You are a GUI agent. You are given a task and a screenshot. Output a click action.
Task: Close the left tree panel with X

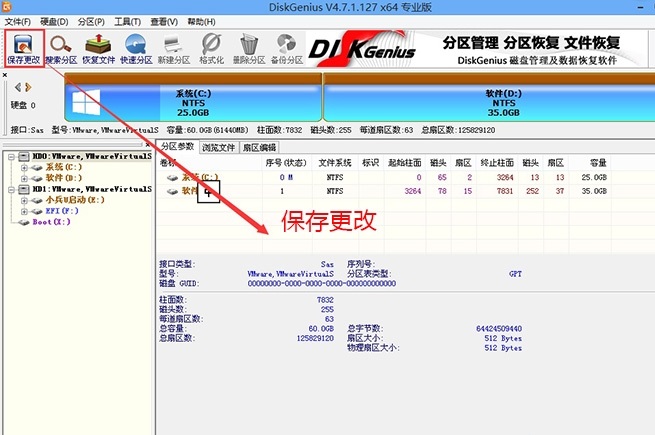coord(148,145)
